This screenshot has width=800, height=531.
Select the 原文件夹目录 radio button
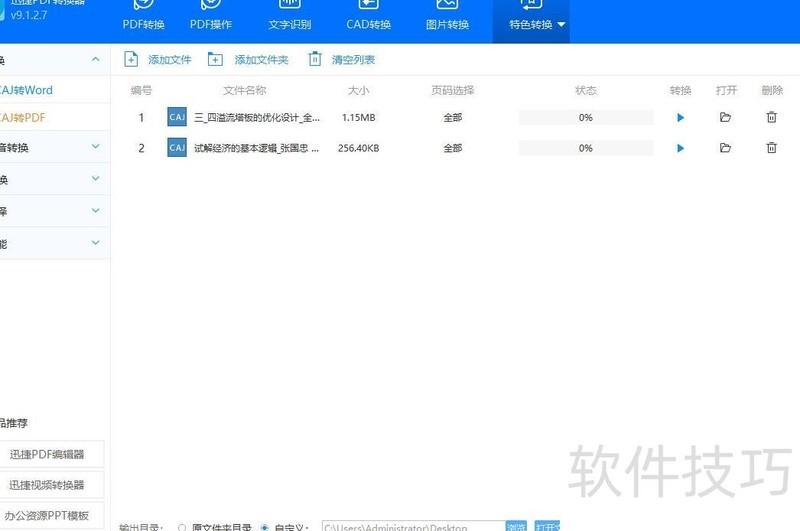pos(182,527)
